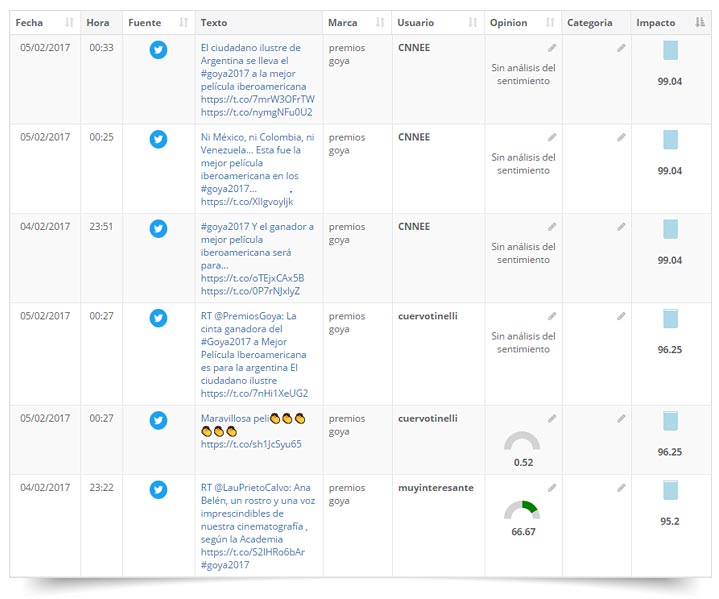Click impact bar for the 00:25 tweet
The width and height of the screenshot is (719, 599).
tap(670, 140)
